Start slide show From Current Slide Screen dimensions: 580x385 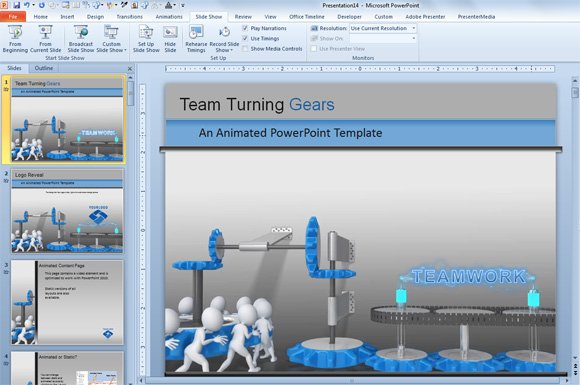click(45, 39)
